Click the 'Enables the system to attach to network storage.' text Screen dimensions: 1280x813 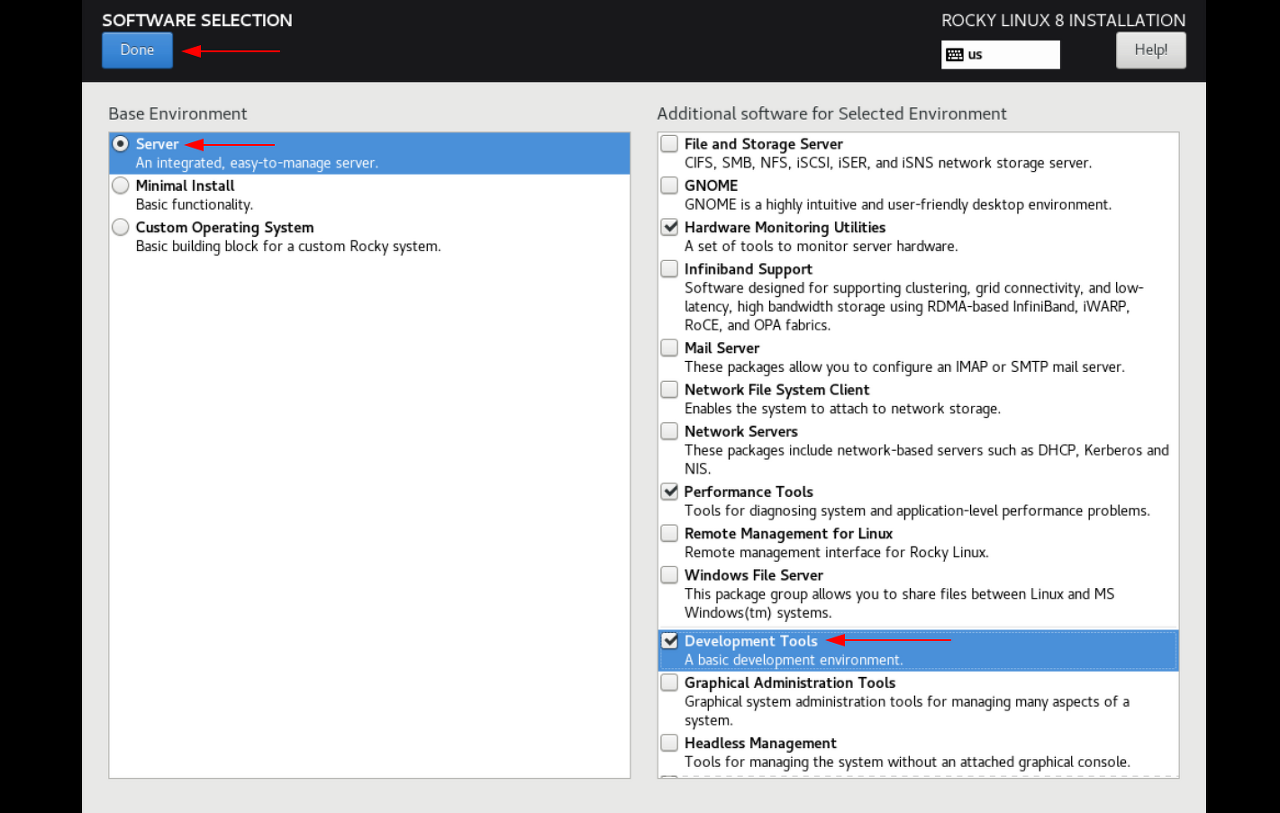(842, 409)
